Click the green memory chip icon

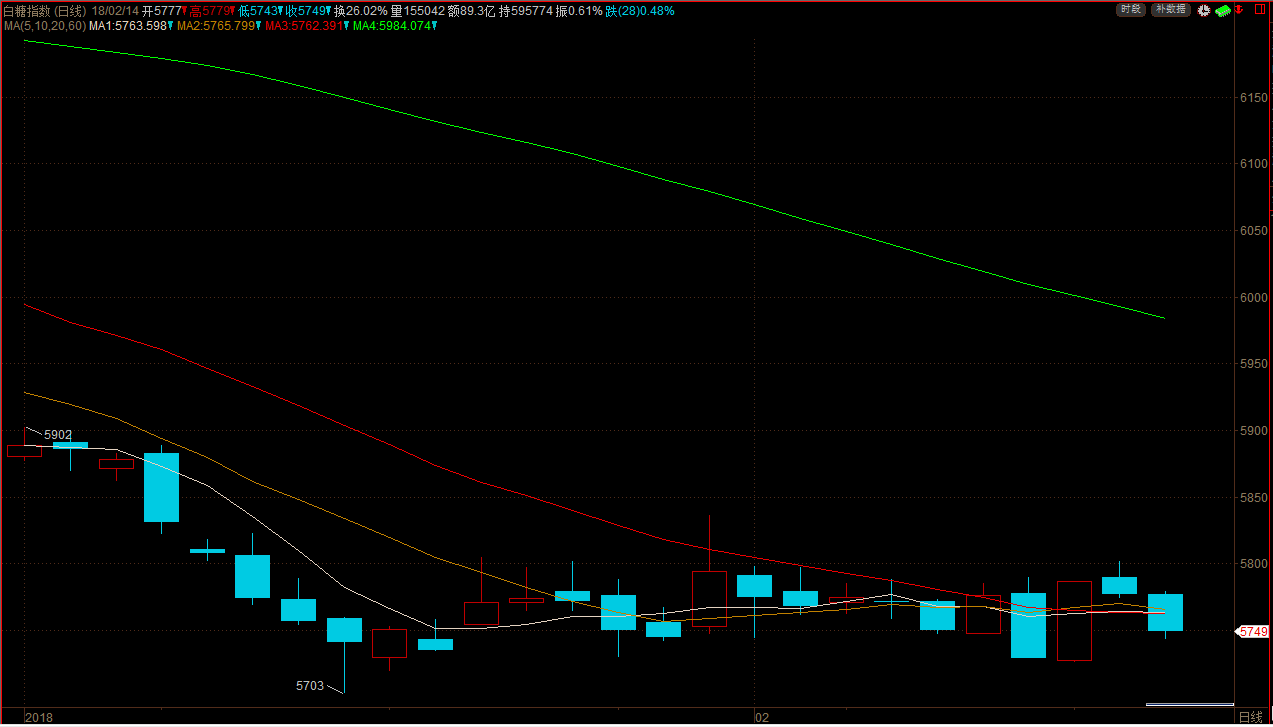point(1223,11)
